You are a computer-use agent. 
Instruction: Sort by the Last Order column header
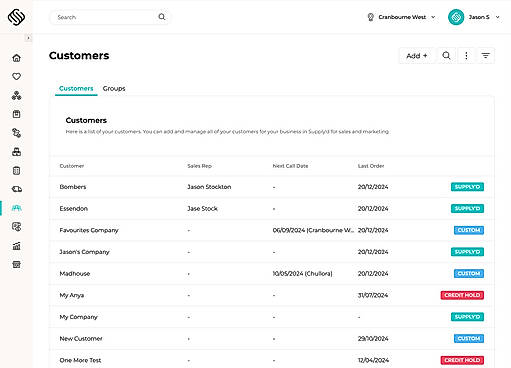click(371, 166)
